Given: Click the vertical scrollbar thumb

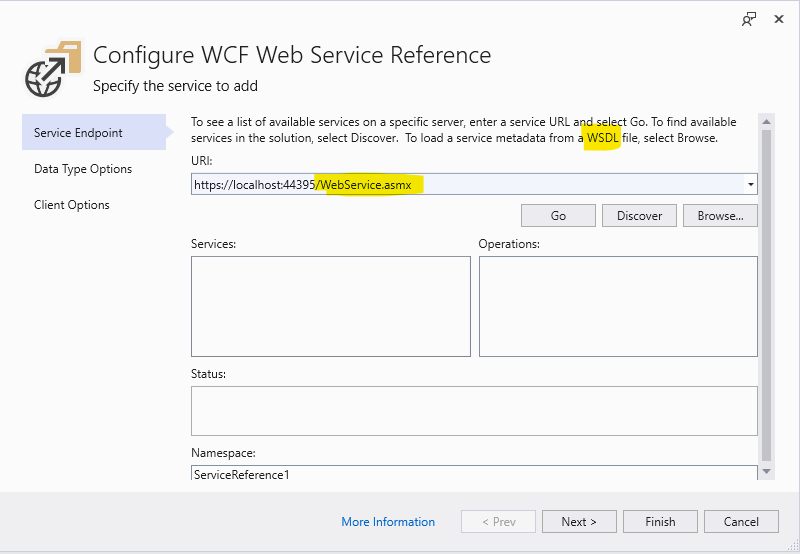Looking at the screenshot, I should [x=766, y=296].
